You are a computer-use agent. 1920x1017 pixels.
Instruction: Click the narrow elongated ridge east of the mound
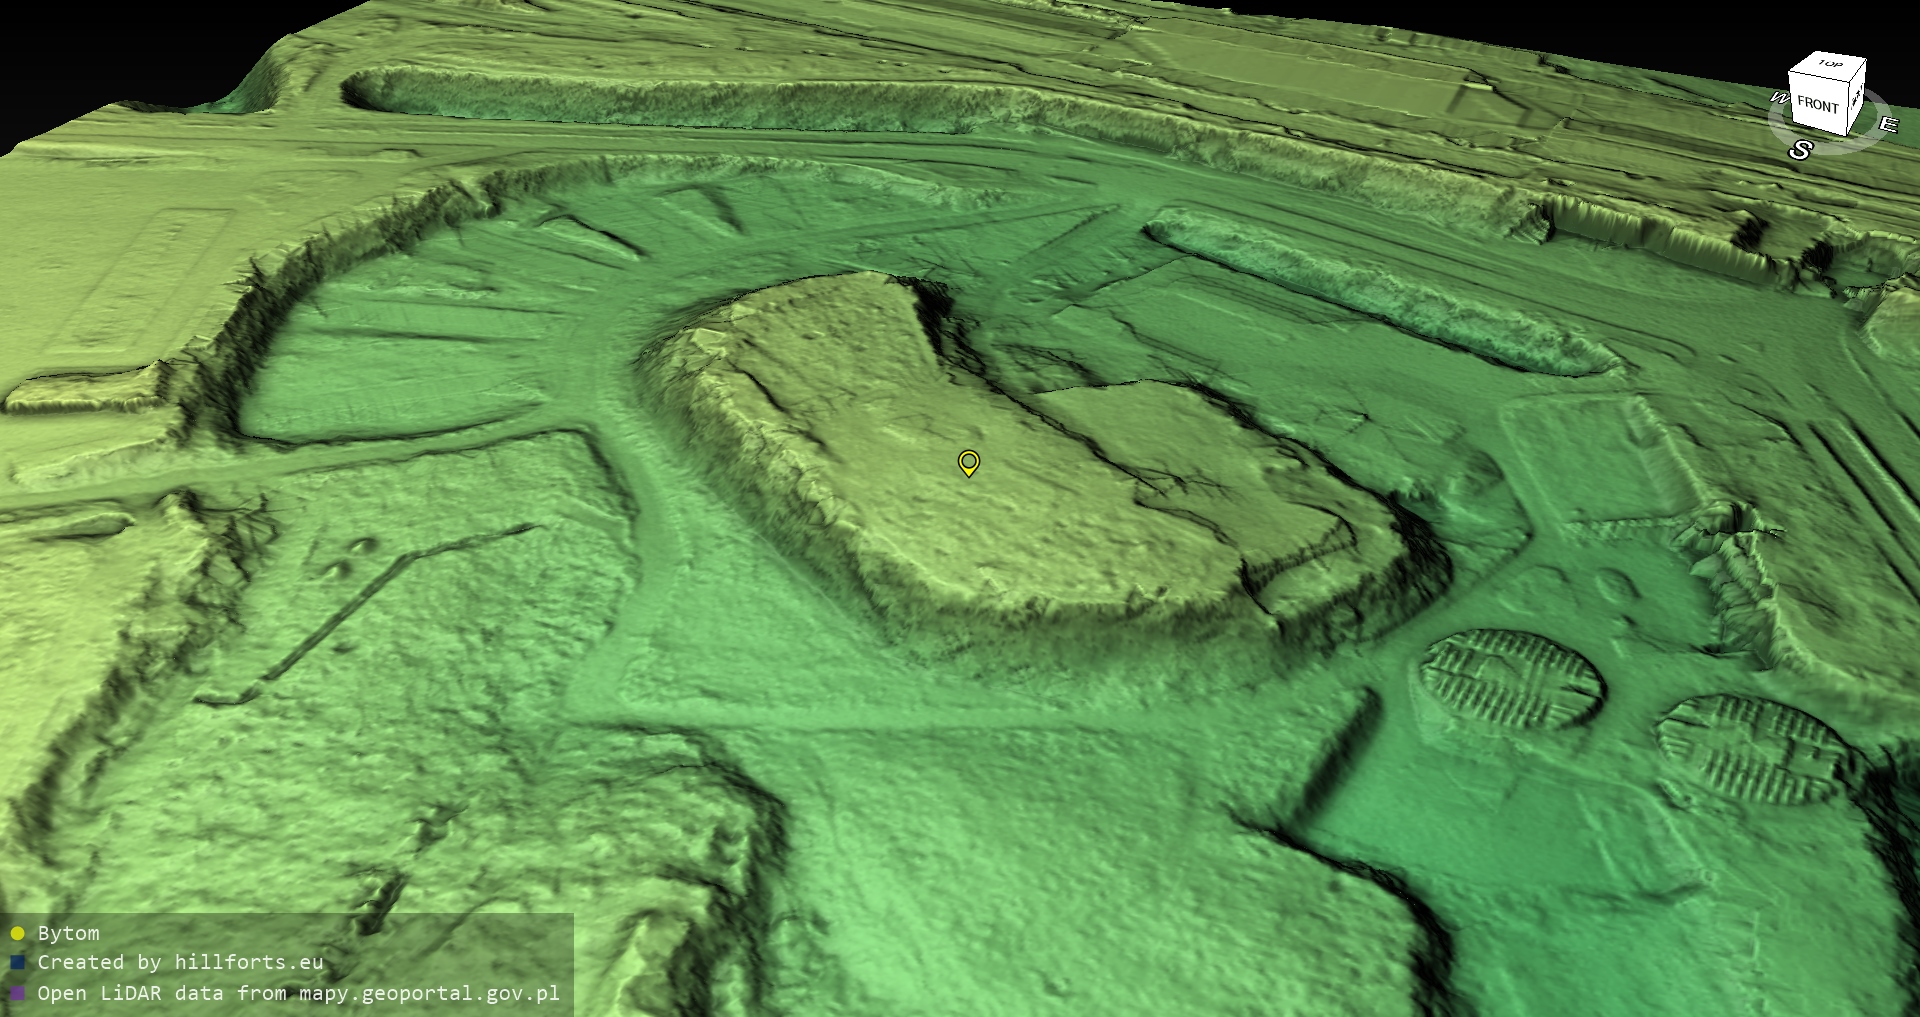point(1380,290)
